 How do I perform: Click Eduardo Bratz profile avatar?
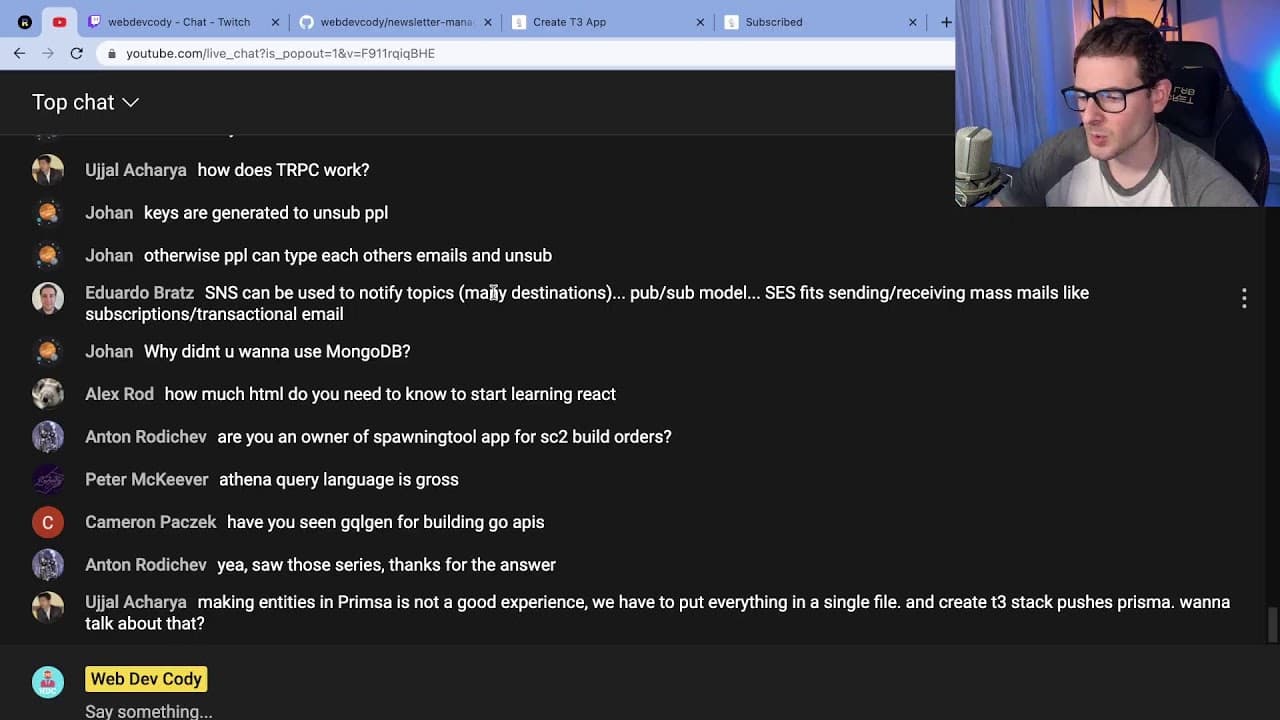(x=48, y=298)
